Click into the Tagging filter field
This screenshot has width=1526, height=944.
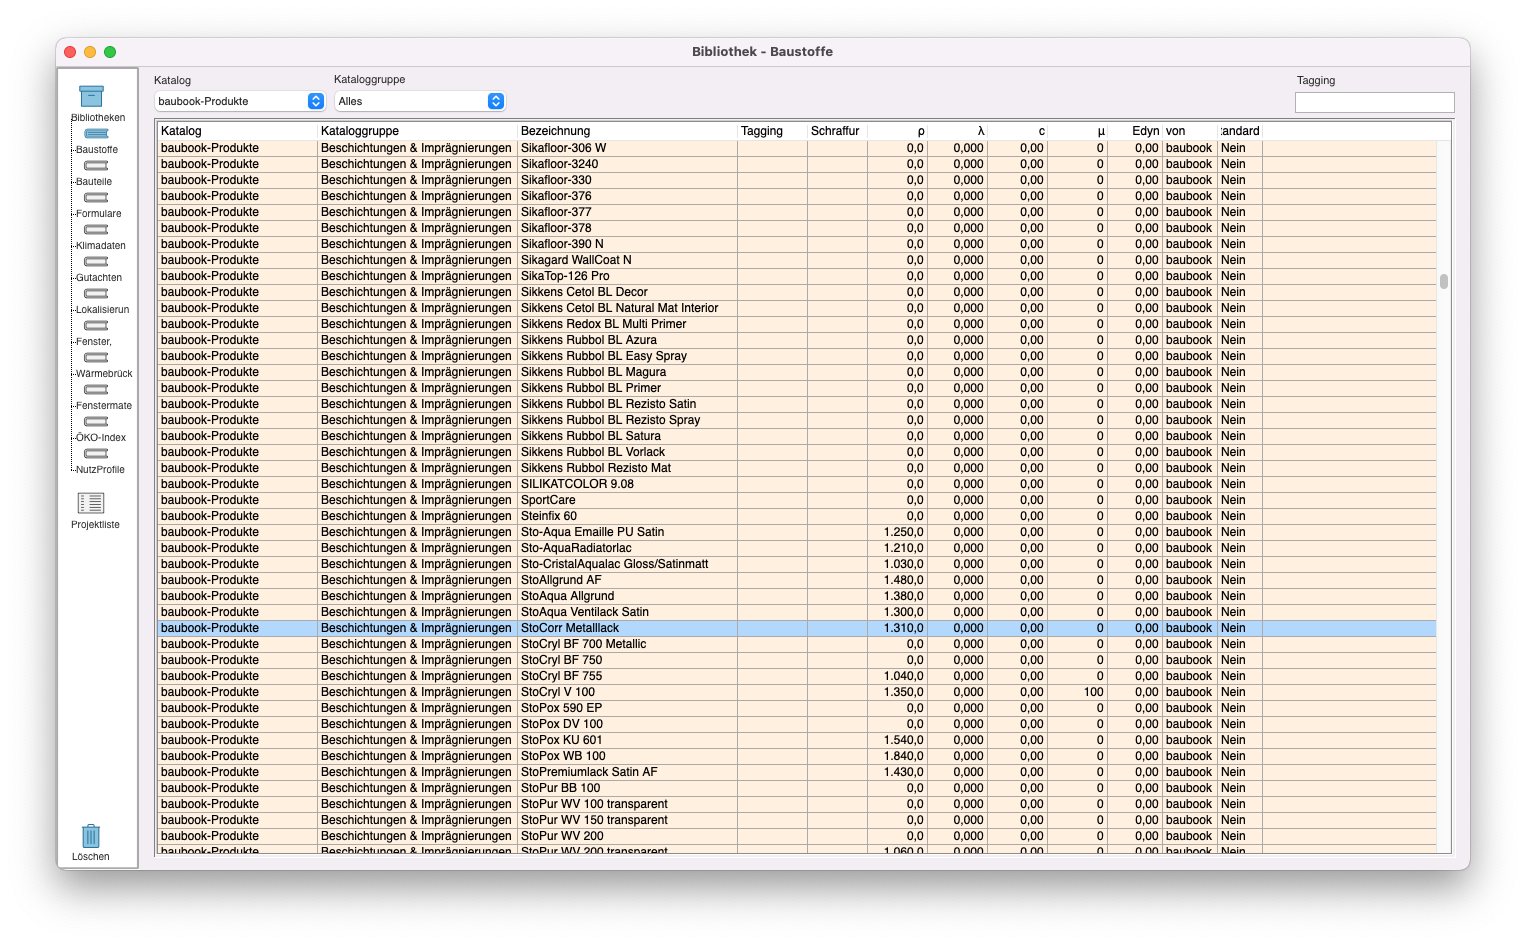point(1374,102)
